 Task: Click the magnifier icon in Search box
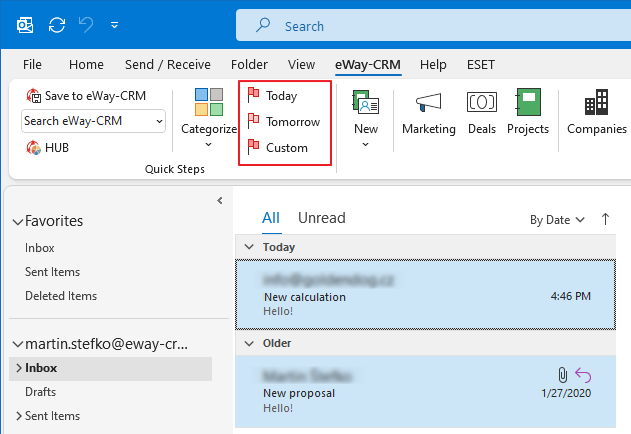coord(263,25)
